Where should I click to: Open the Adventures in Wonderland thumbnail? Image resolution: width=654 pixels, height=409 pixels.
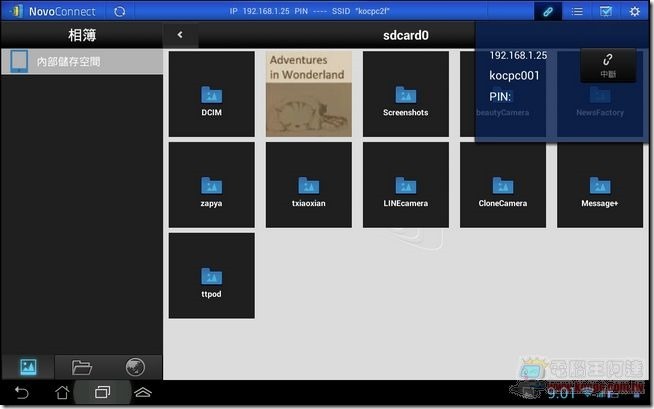[309, 94]
